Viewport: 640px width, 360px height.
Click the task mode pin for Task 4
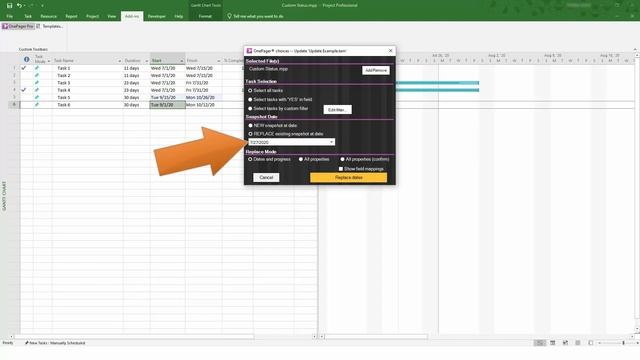click(x=37, y=90)
